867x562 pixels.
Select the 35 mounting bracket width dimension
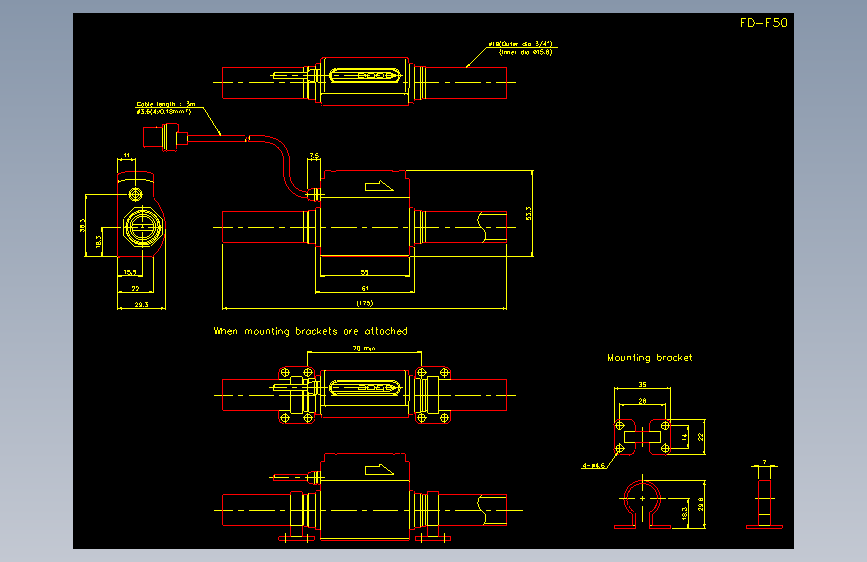point(643,384)
